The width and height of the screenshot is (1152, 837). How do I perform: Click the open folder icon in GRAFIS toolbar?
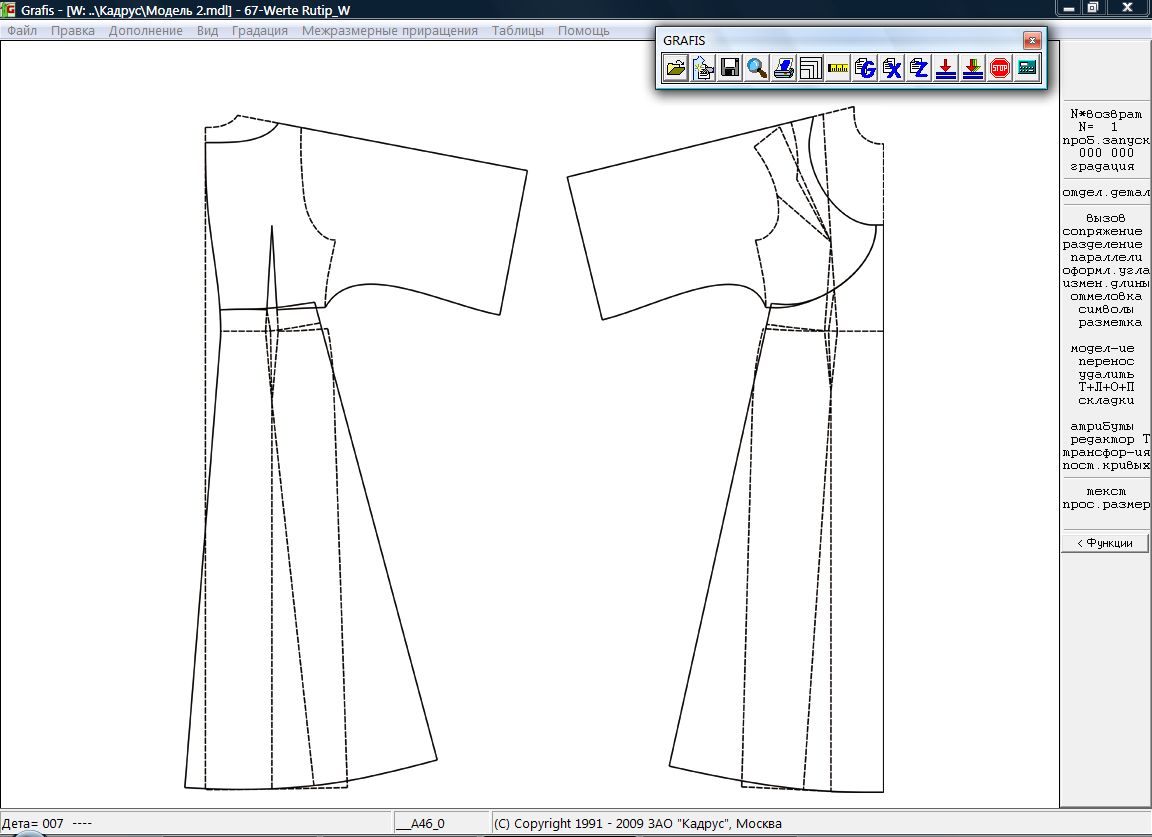tap(677, 69)
